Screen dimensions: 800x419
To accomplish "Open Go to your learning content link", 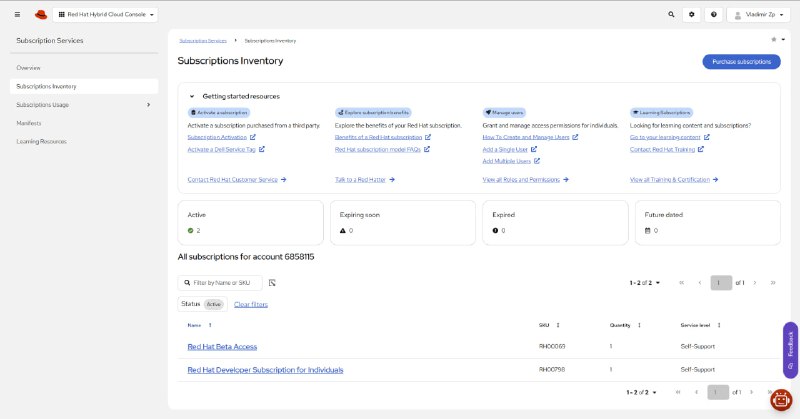I will coord(669,137).
